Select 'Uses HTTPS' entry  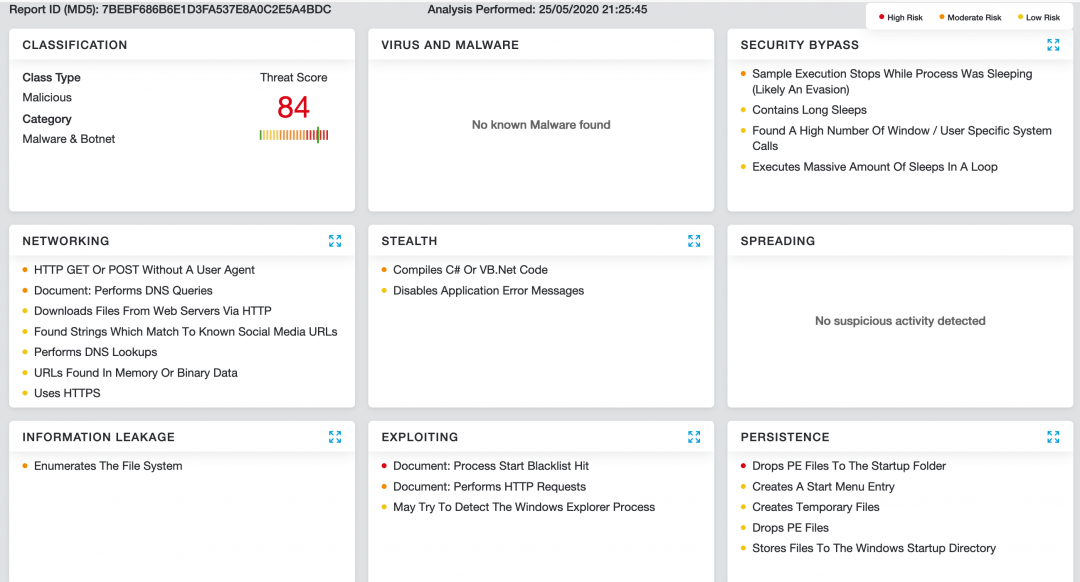pyautogui.click(x=67, y=393)
